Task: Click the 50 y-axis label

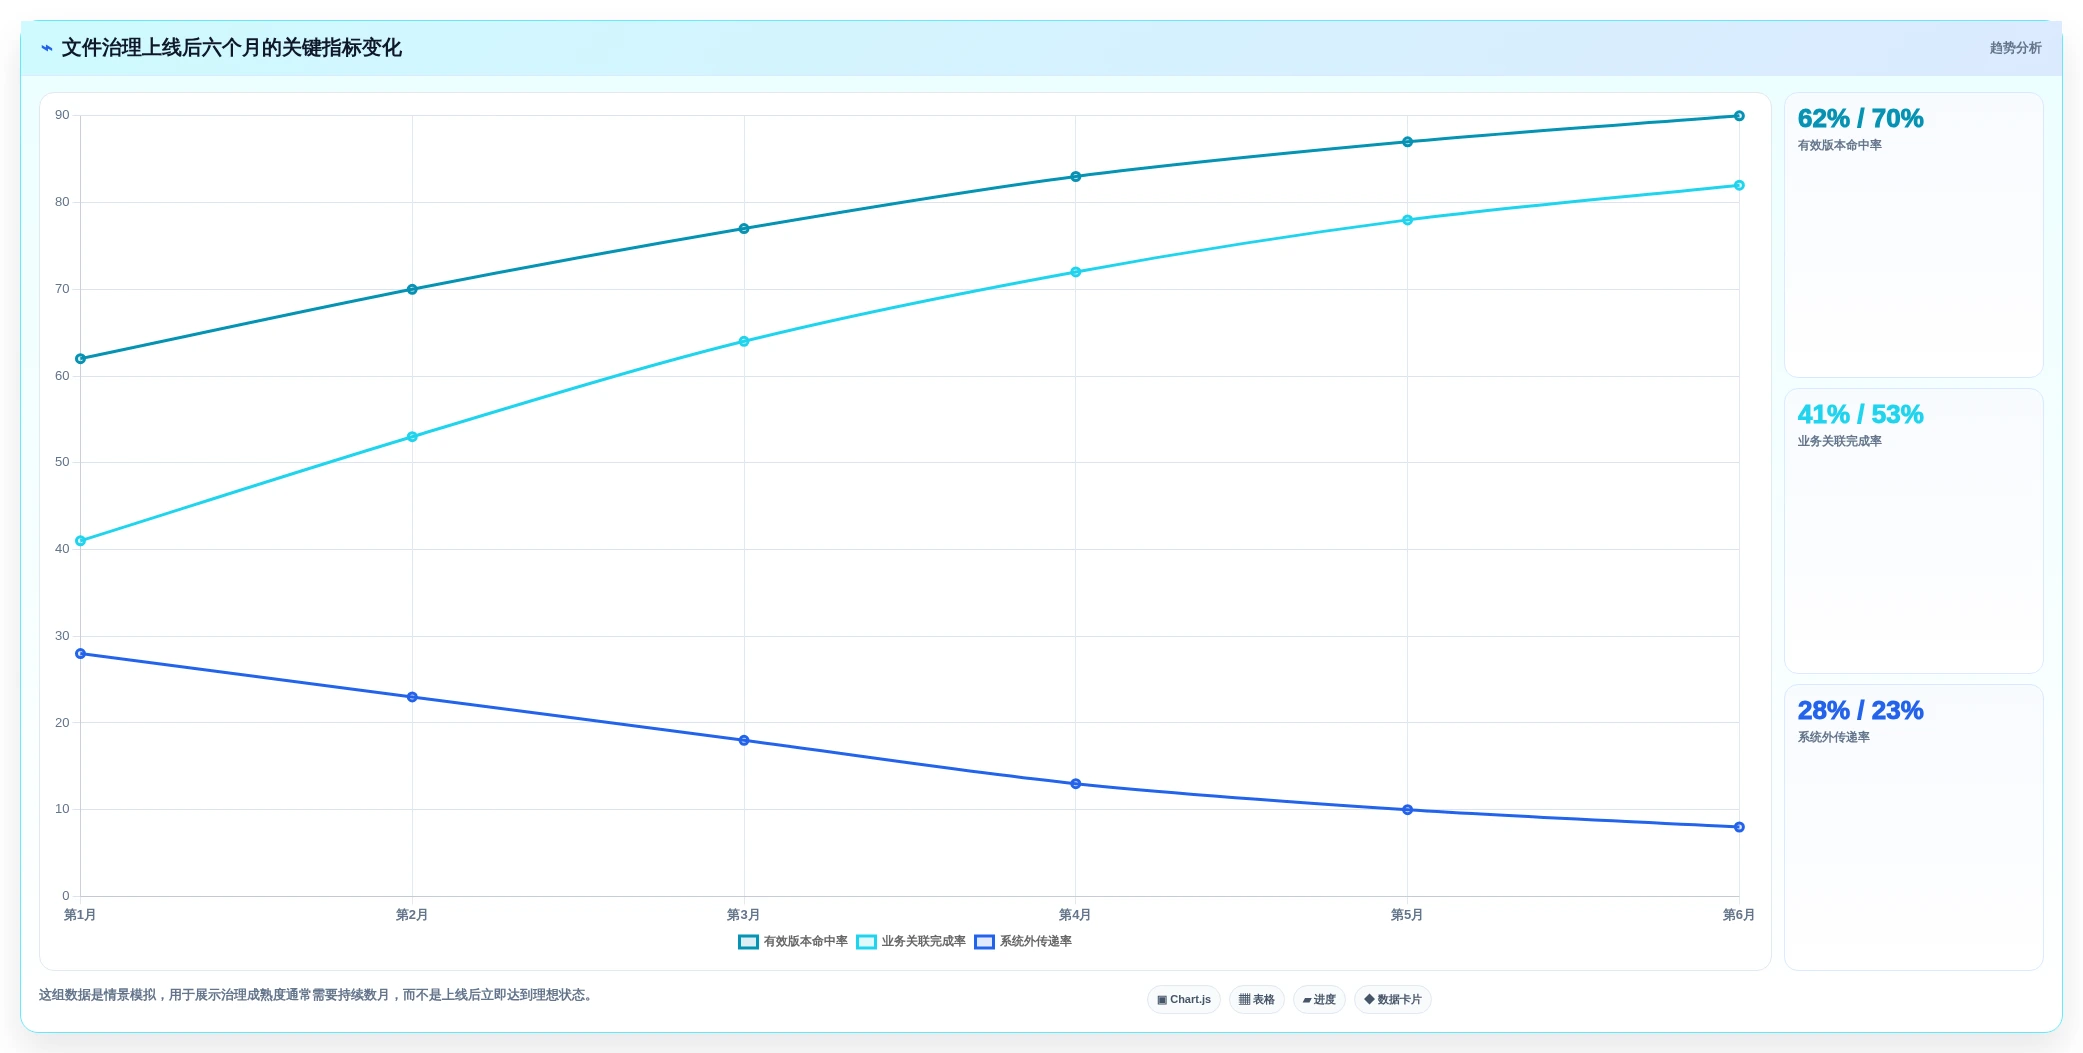Action: (62, 462)
